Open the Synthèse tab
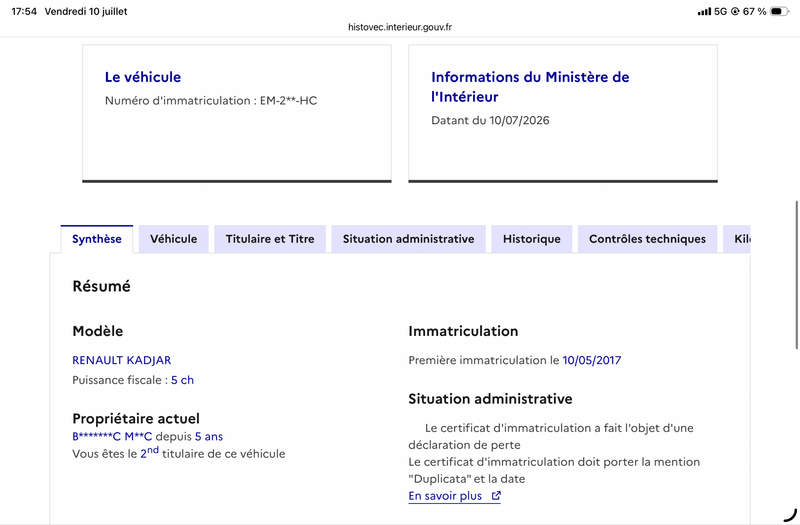 click(x=96, y=239)
